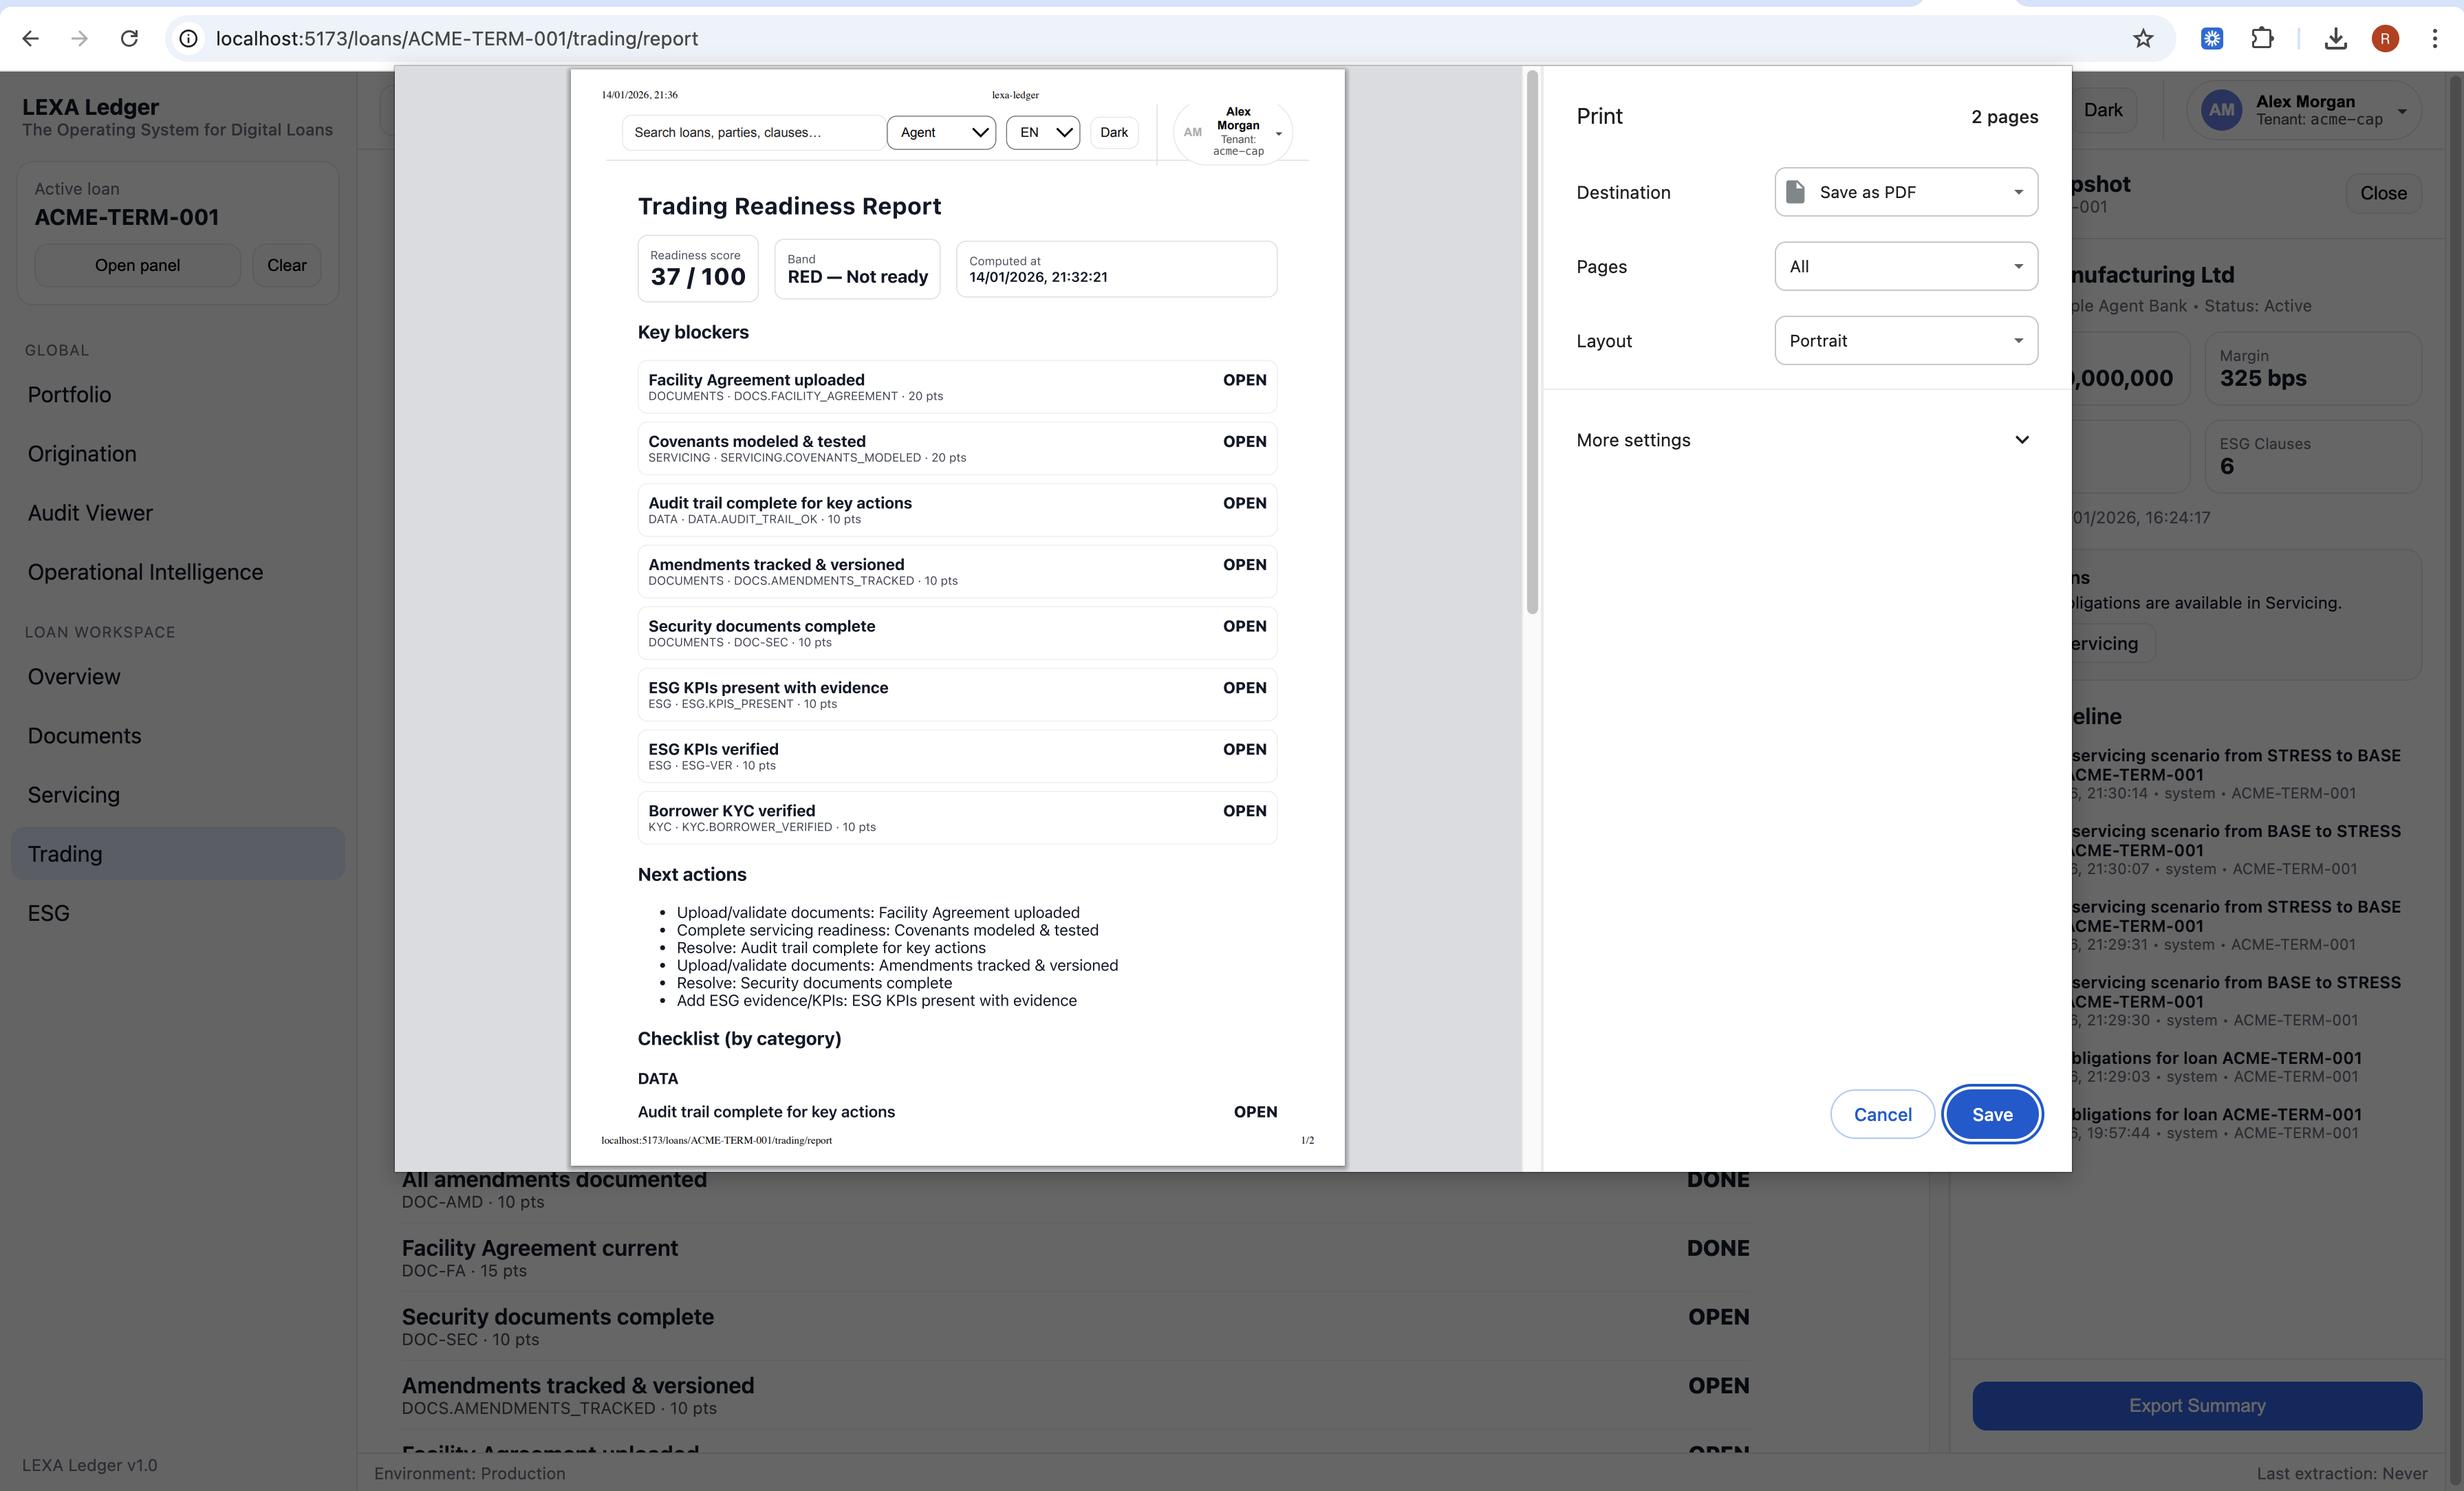Open the browser downloads icon

coord(2335,38)
